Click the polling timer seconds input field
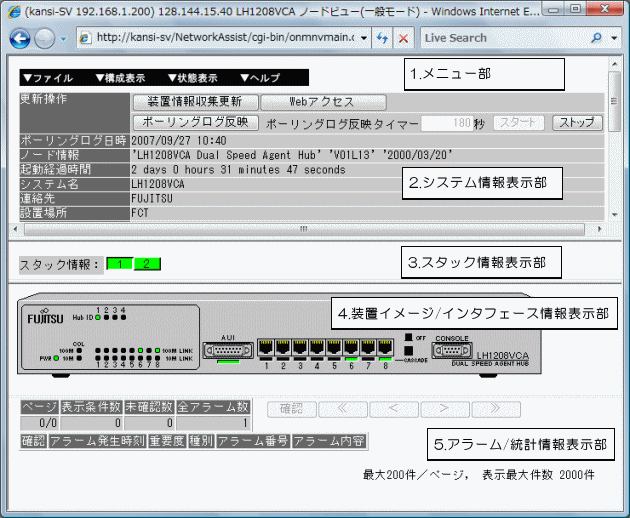 446,123
